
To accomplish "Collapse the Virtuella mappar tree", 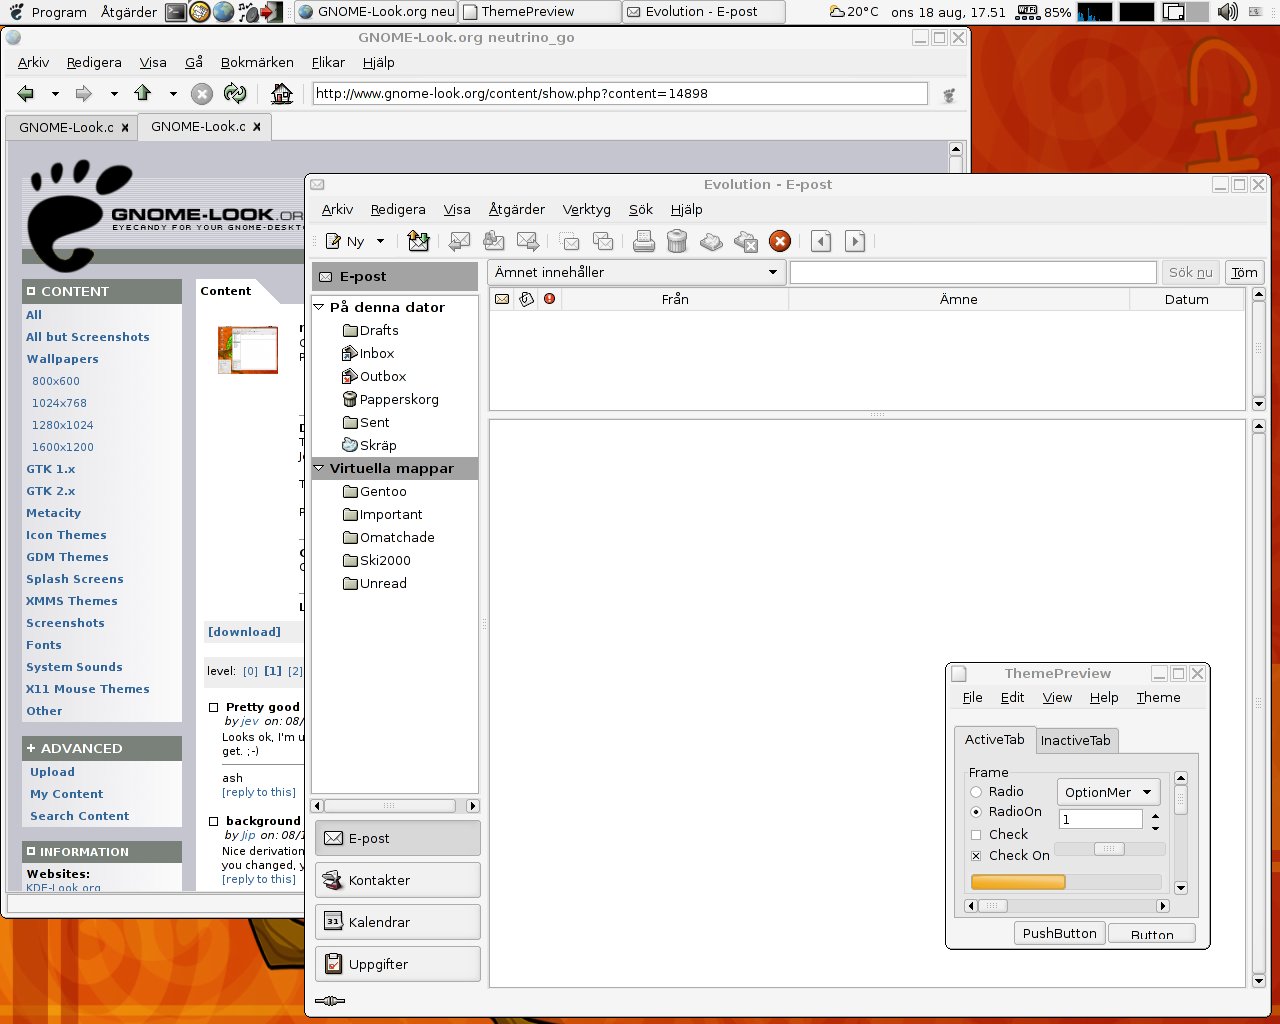I will pos(319,468).
